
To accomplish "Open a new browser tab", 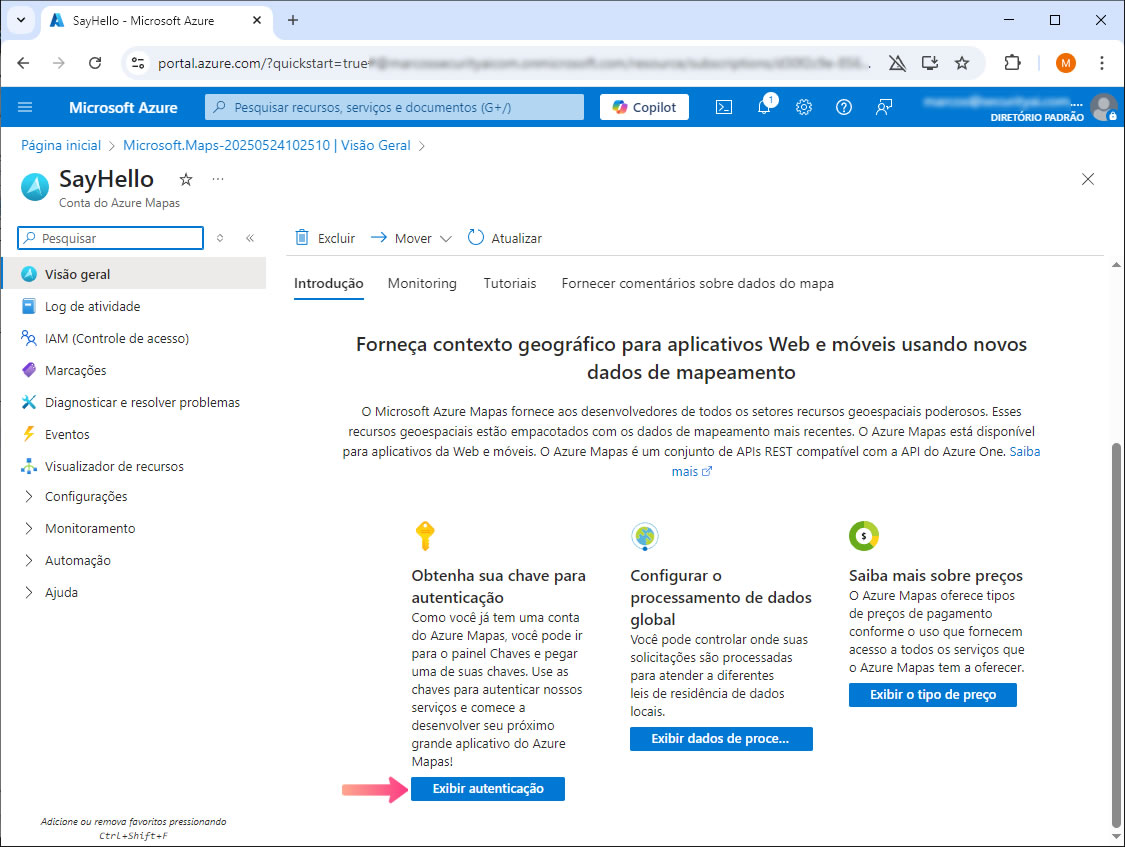I will 293,20.
